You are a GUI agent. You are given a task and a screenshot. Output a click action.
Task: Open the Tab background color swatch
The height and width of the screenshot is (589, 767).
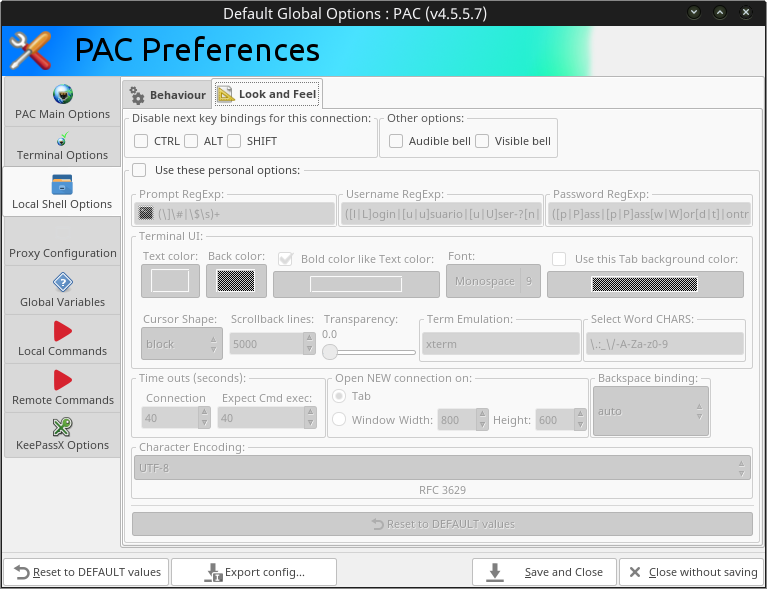[645, 284]
